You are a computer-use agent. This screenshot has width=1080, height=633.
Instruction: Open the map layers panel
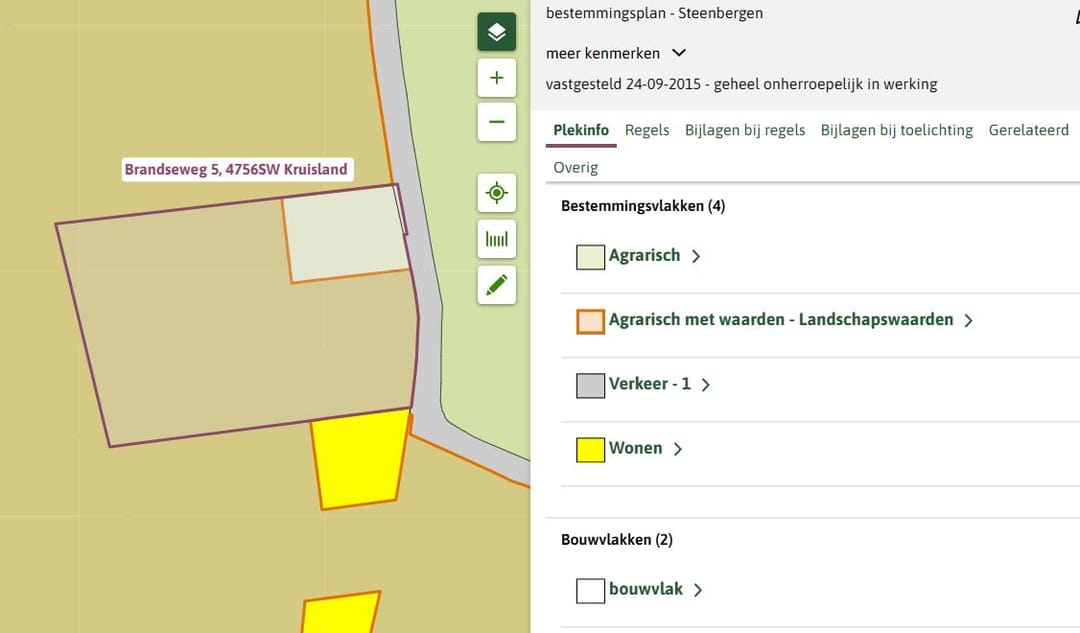496,32
